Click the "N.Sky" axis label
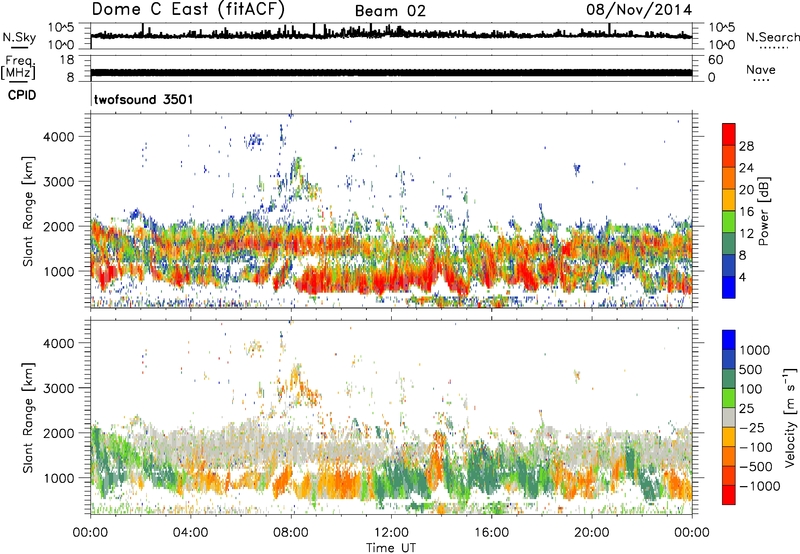 point(19,37)
